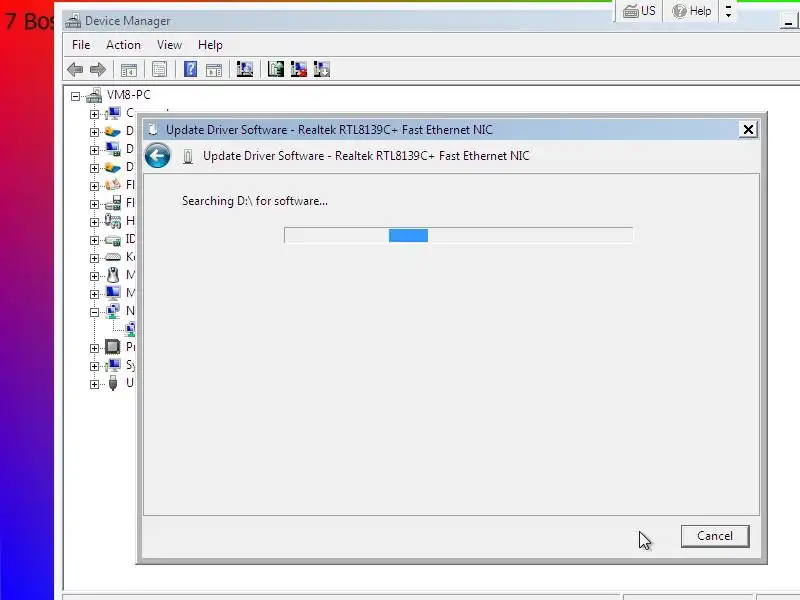Go back using the blue arrow in dialog

[x=158, y=156]
